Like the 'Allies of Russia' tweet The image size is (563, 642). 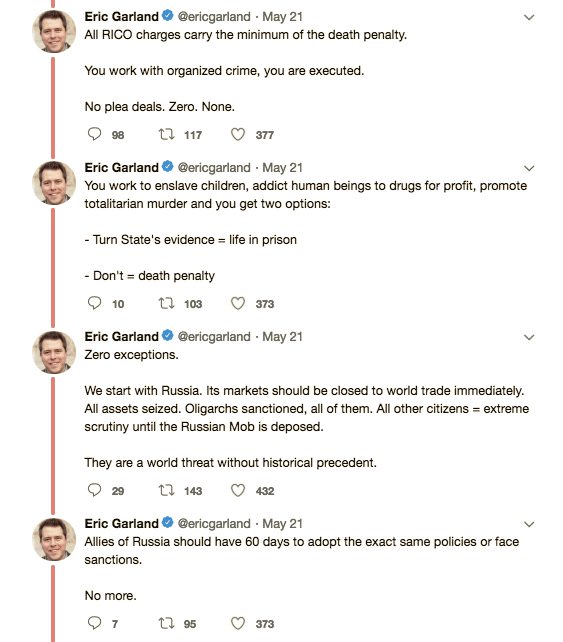[238, 623]
